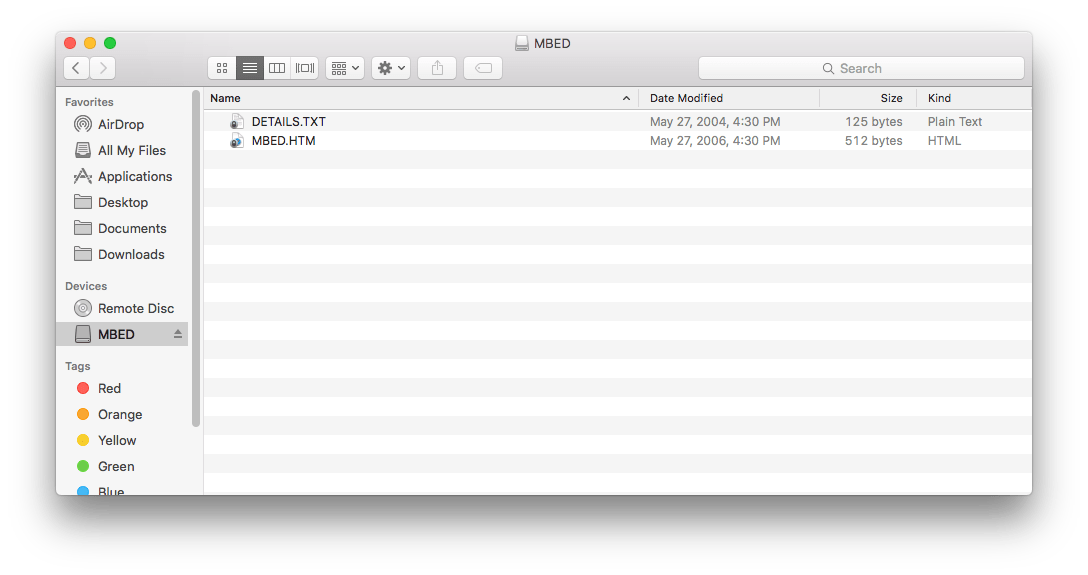Switch to column view
The width and height of the screenshot is (1088, 575).
(277, 68)
